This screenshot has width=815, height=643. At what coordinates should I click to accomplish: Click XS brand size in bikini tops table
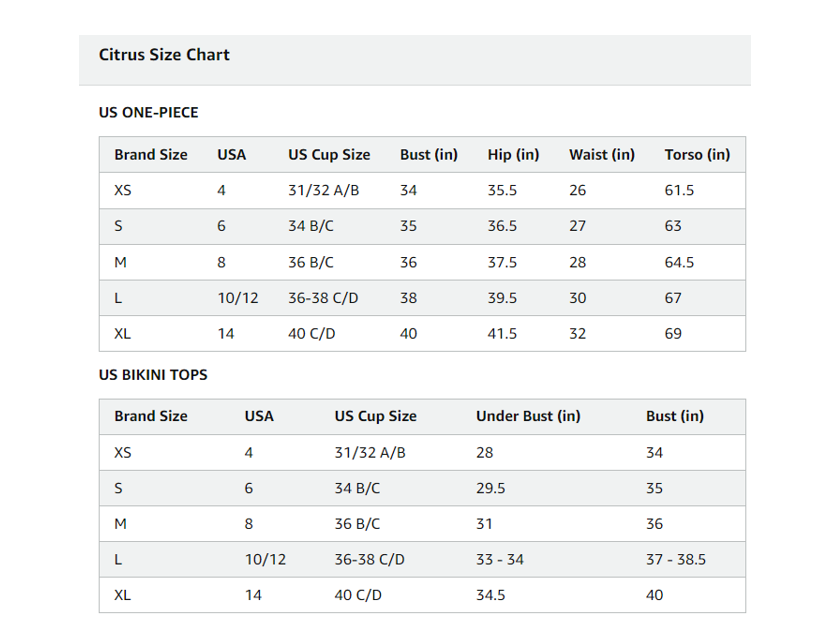point(123,453)
